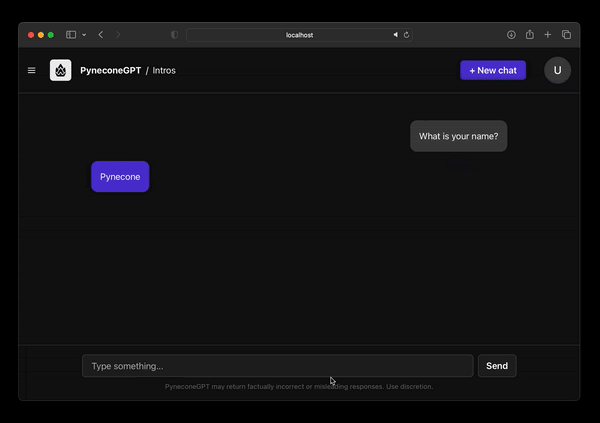Select the Intros chat name

click(164, 70)
